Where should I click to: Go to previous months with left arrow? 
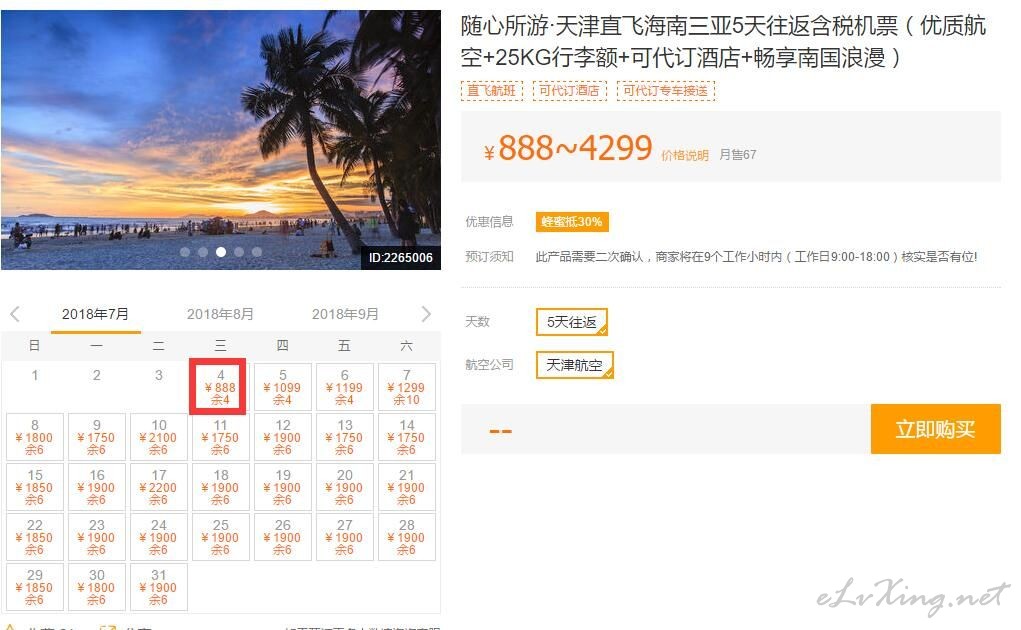click(15, 314)
